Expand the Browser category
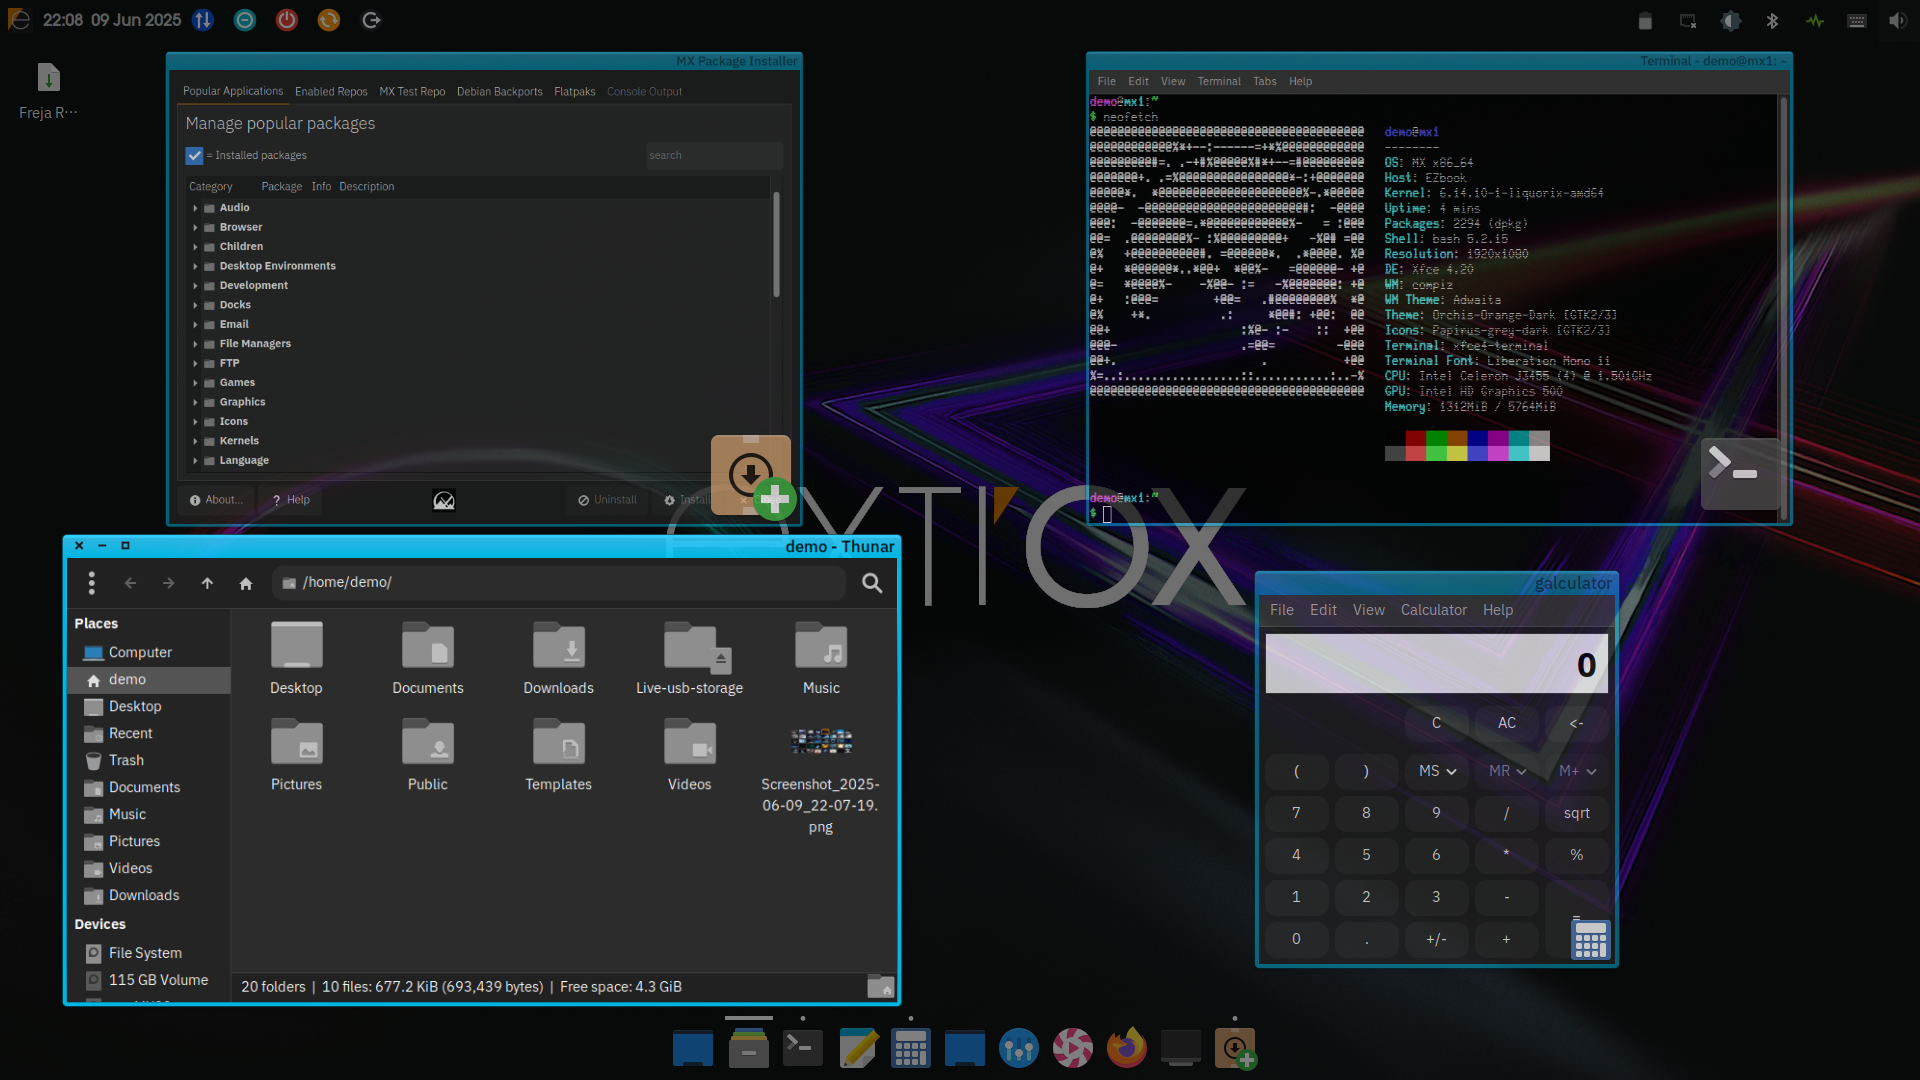The height and width of the screenshot is (1080, 1920). click(195, 228)
